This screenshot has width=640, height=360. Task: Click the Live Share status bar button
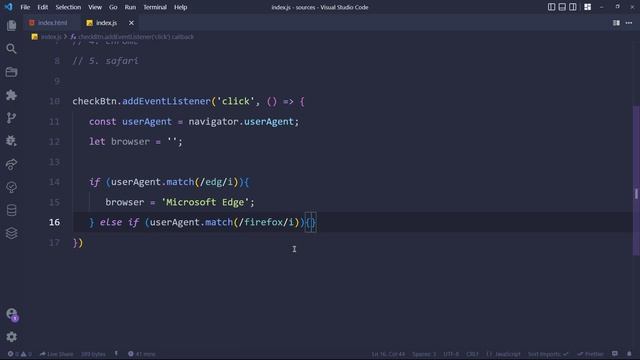[x=56, y=354]
